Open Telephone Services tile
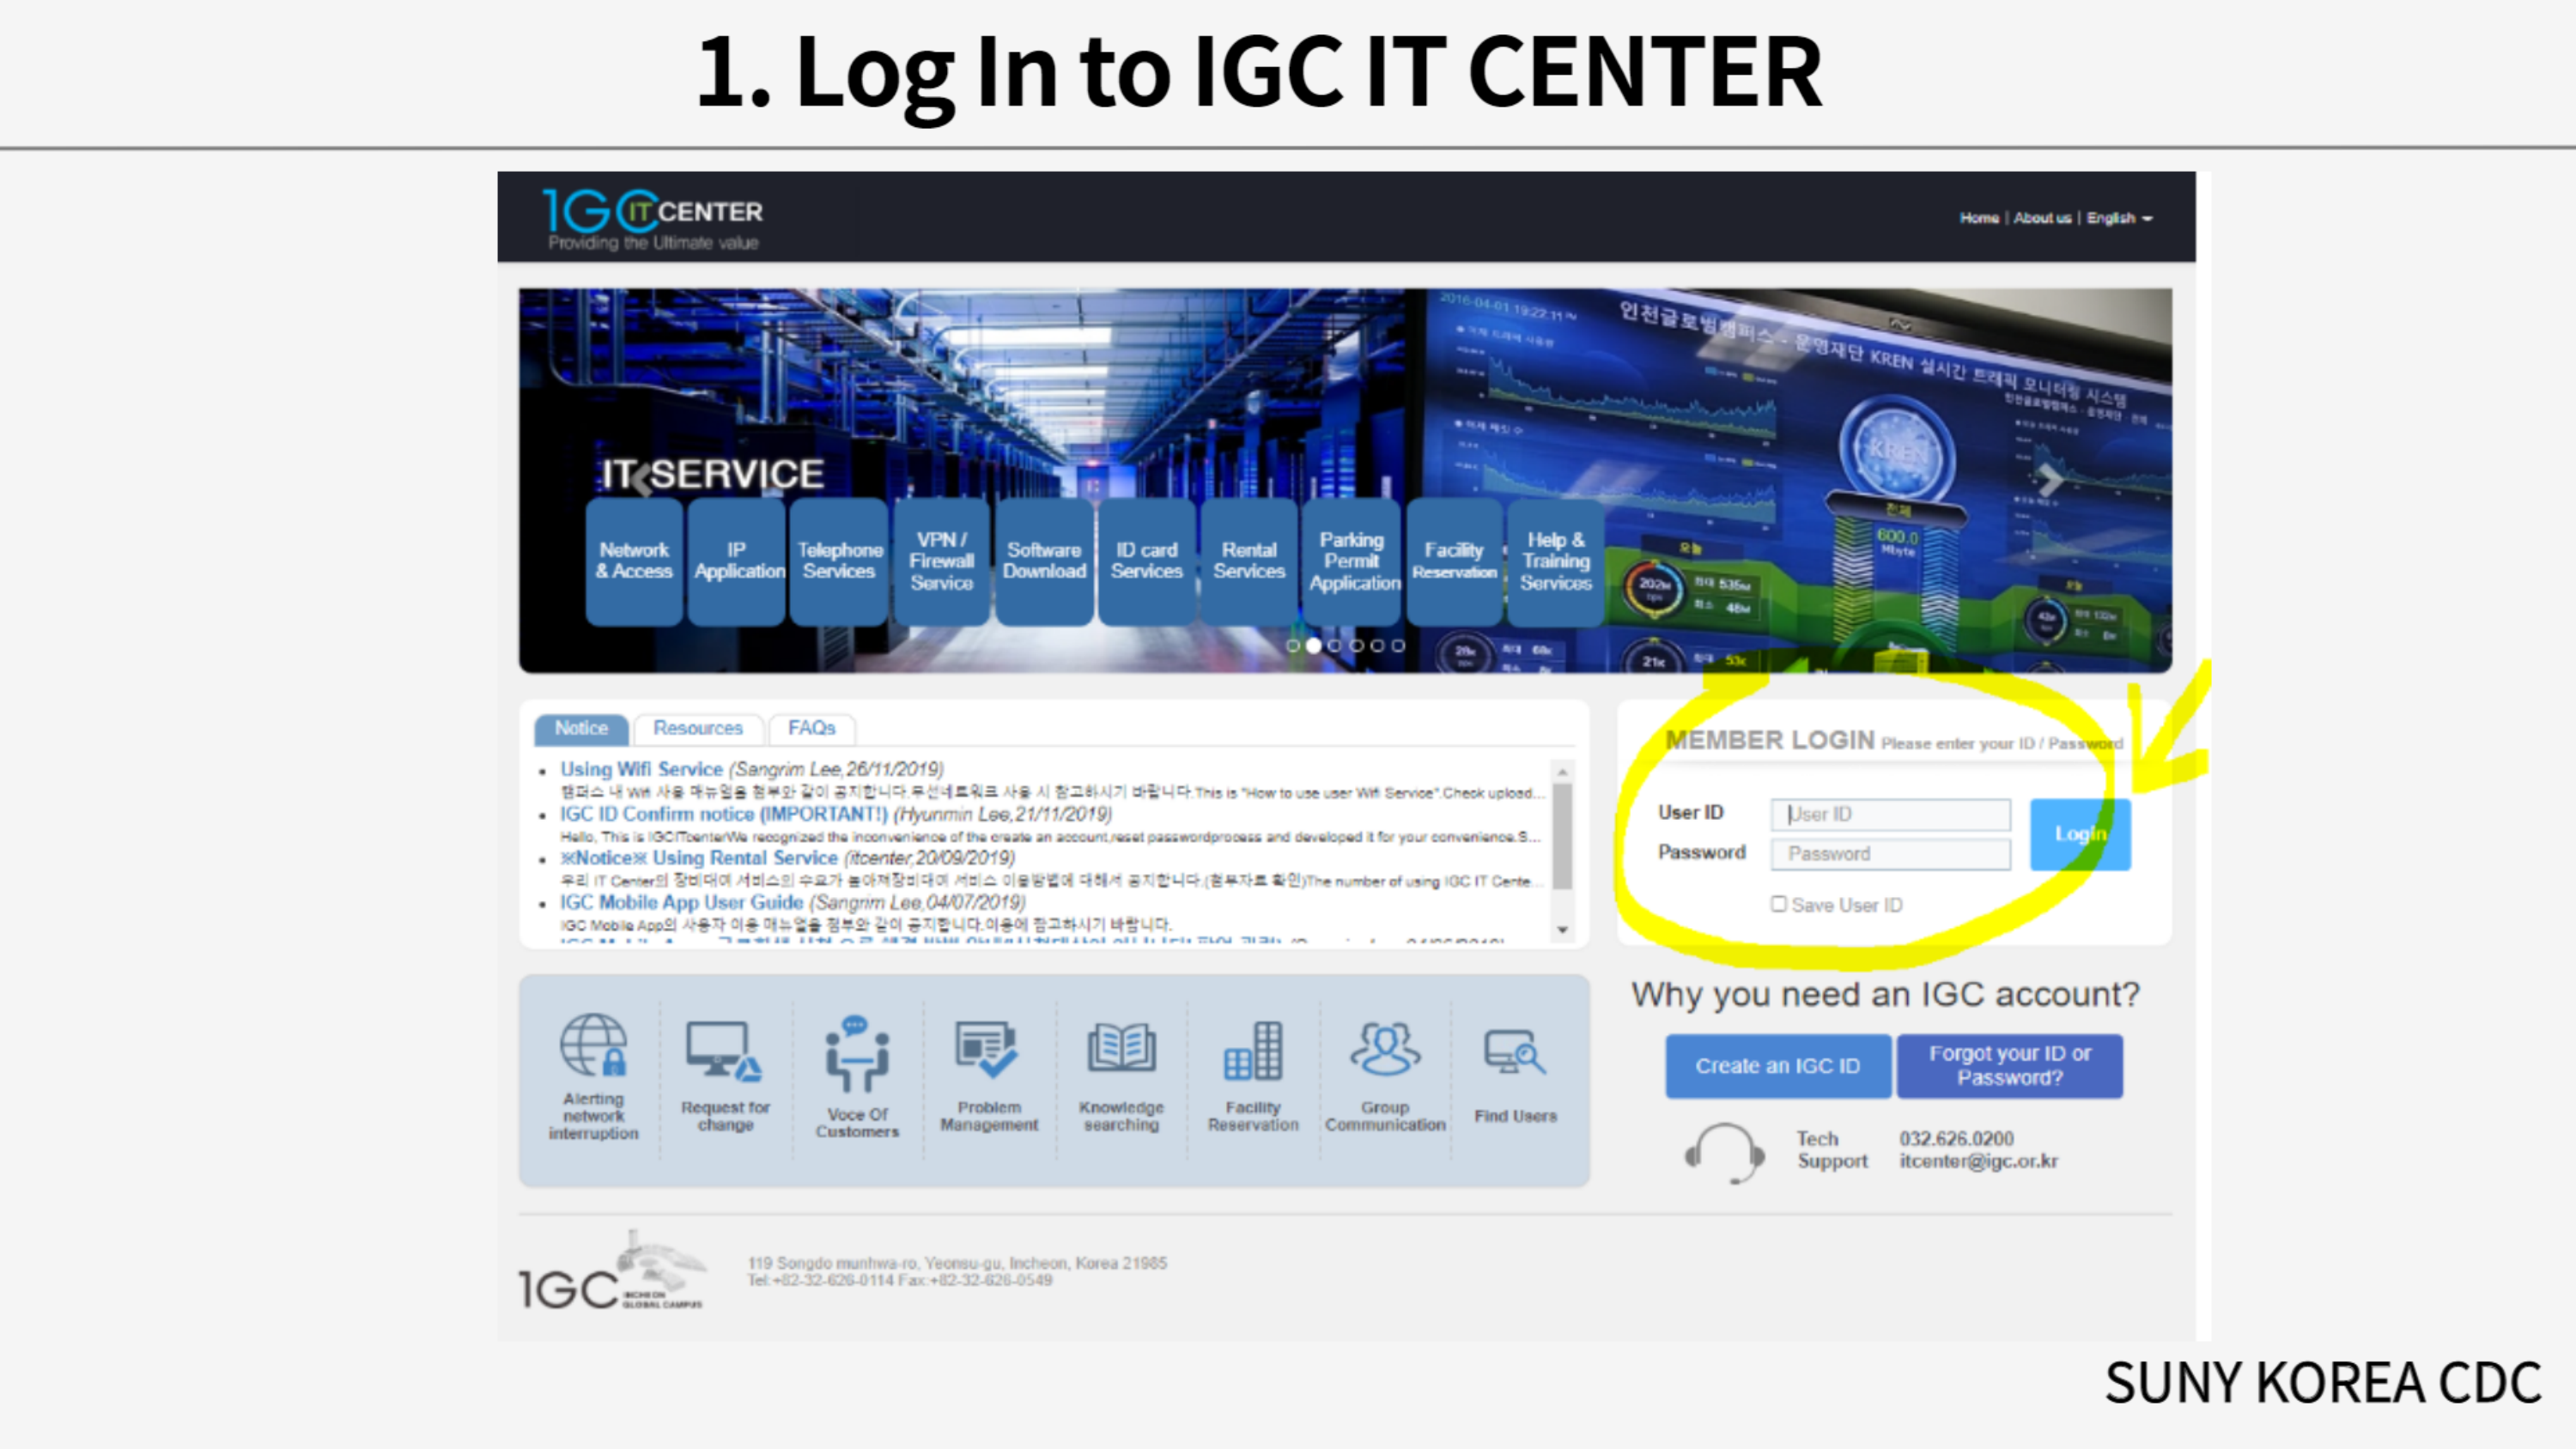The height and width of the screenshot is (1449, 2576). 839,561
